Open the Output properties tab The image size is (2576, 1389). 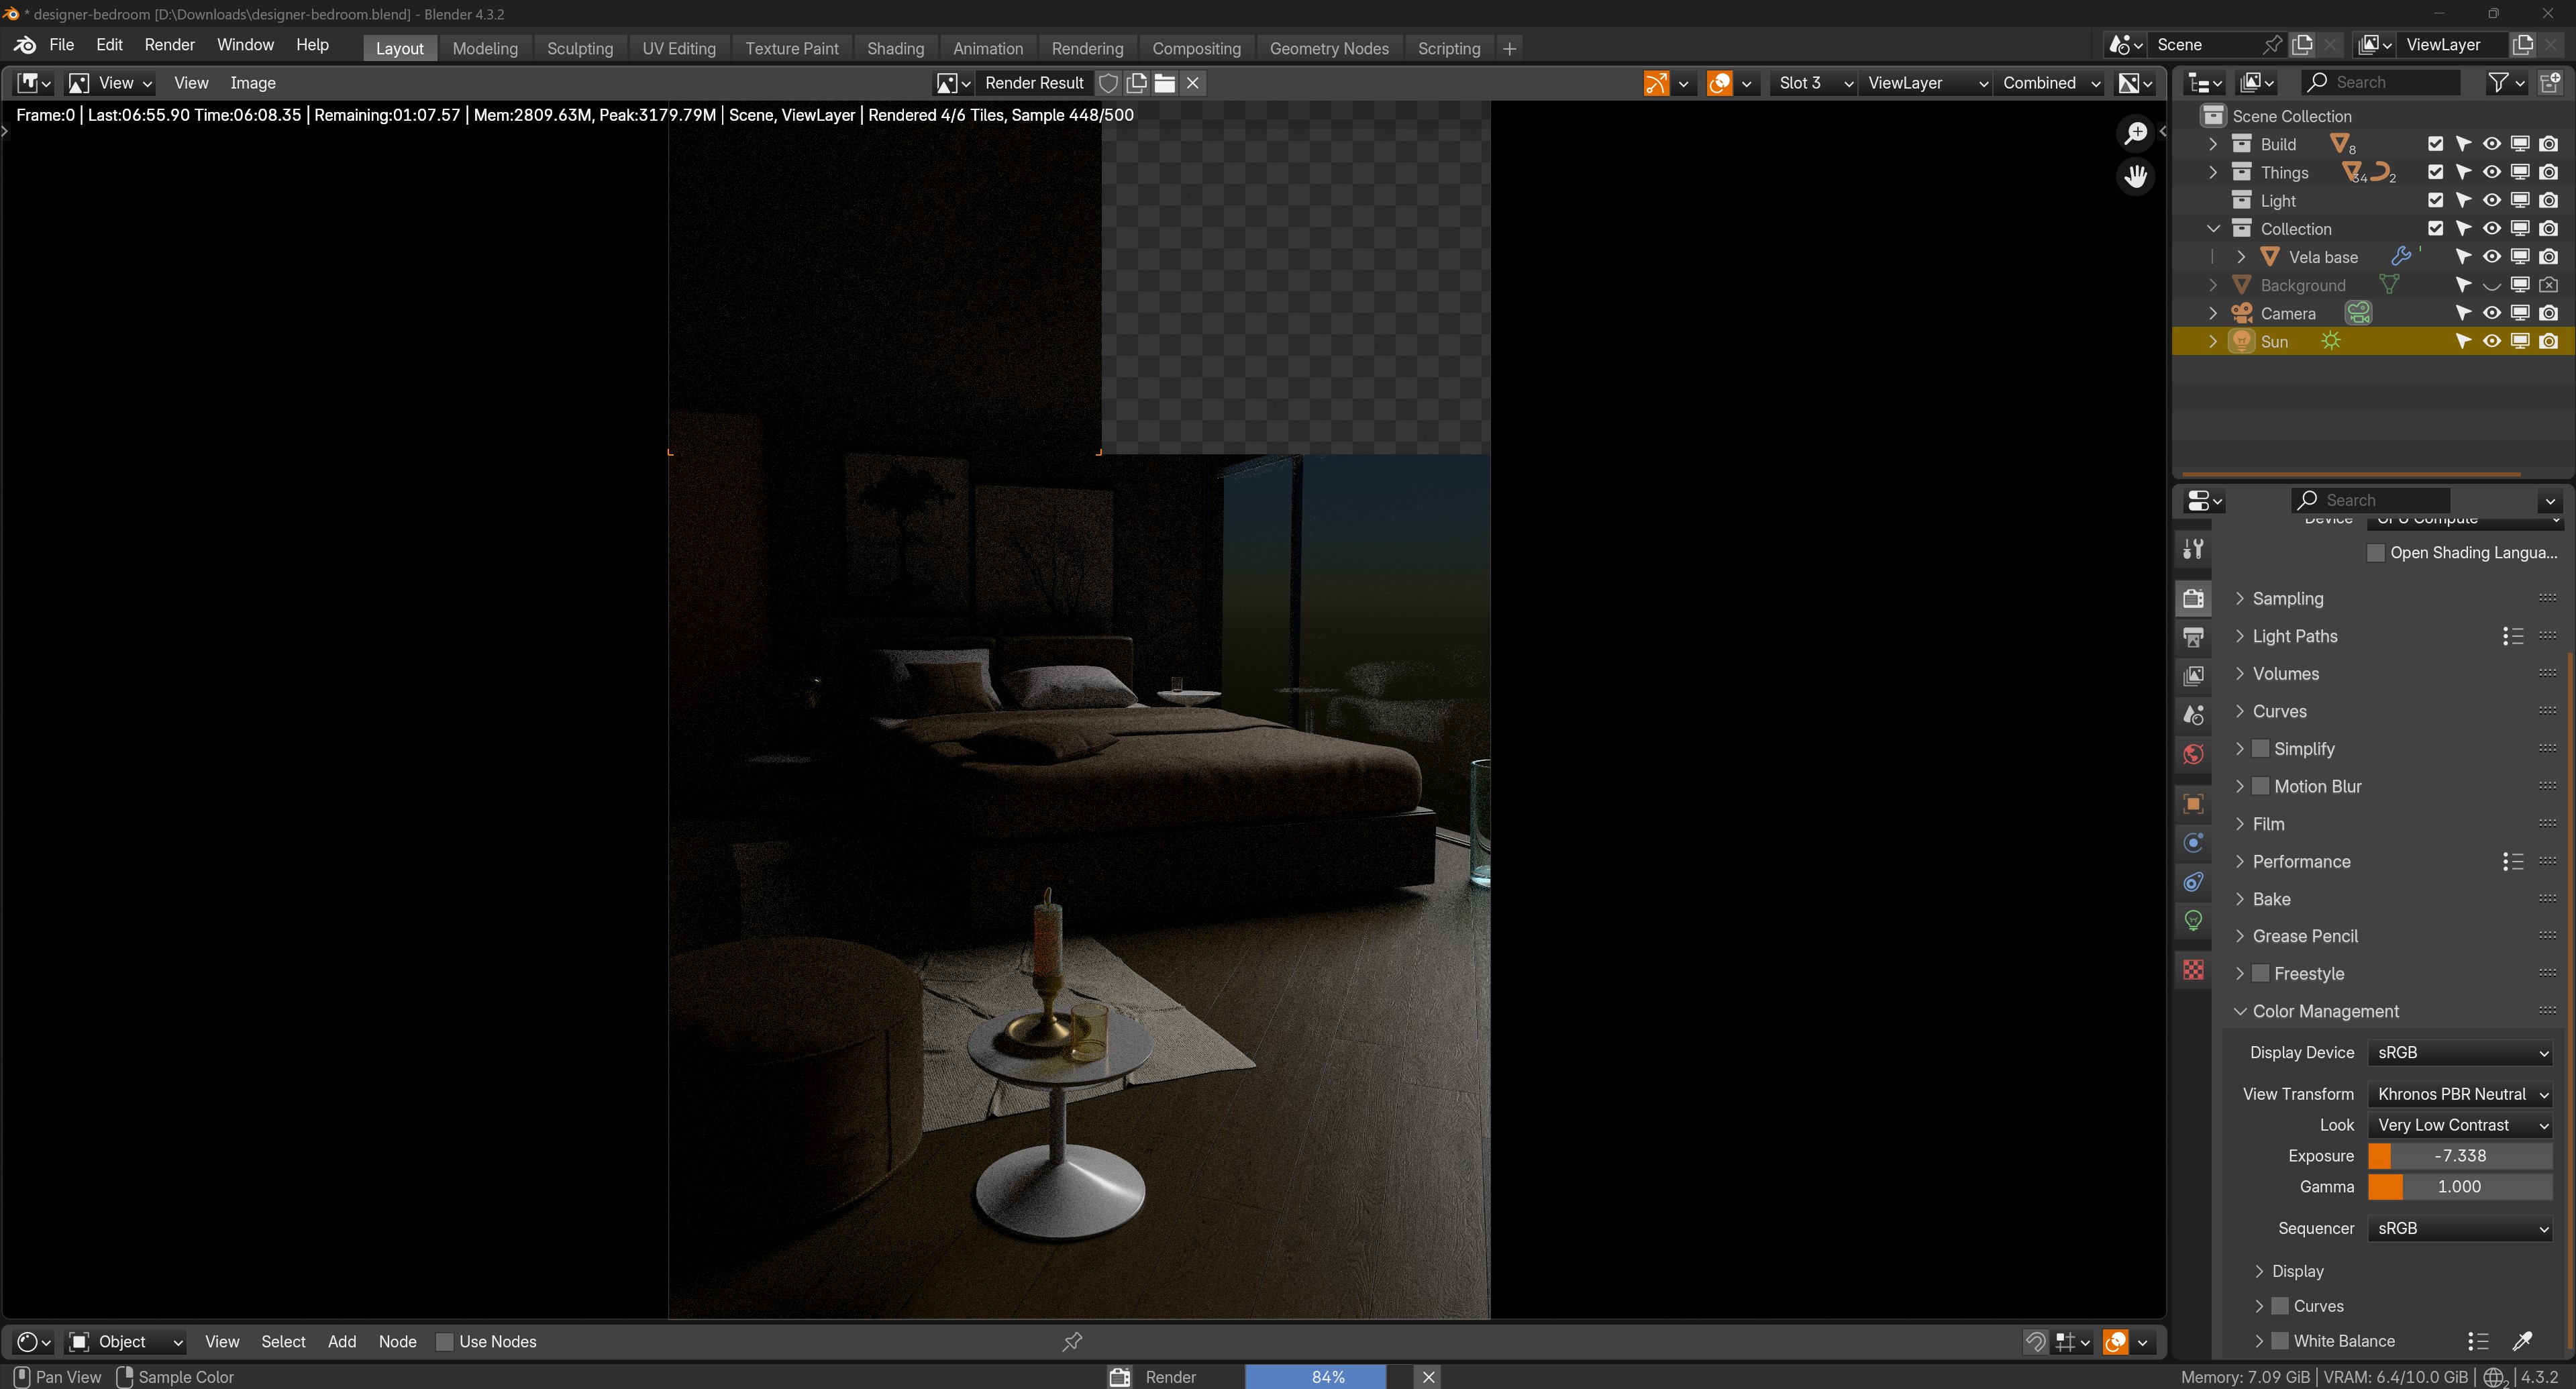[2193, 637]
